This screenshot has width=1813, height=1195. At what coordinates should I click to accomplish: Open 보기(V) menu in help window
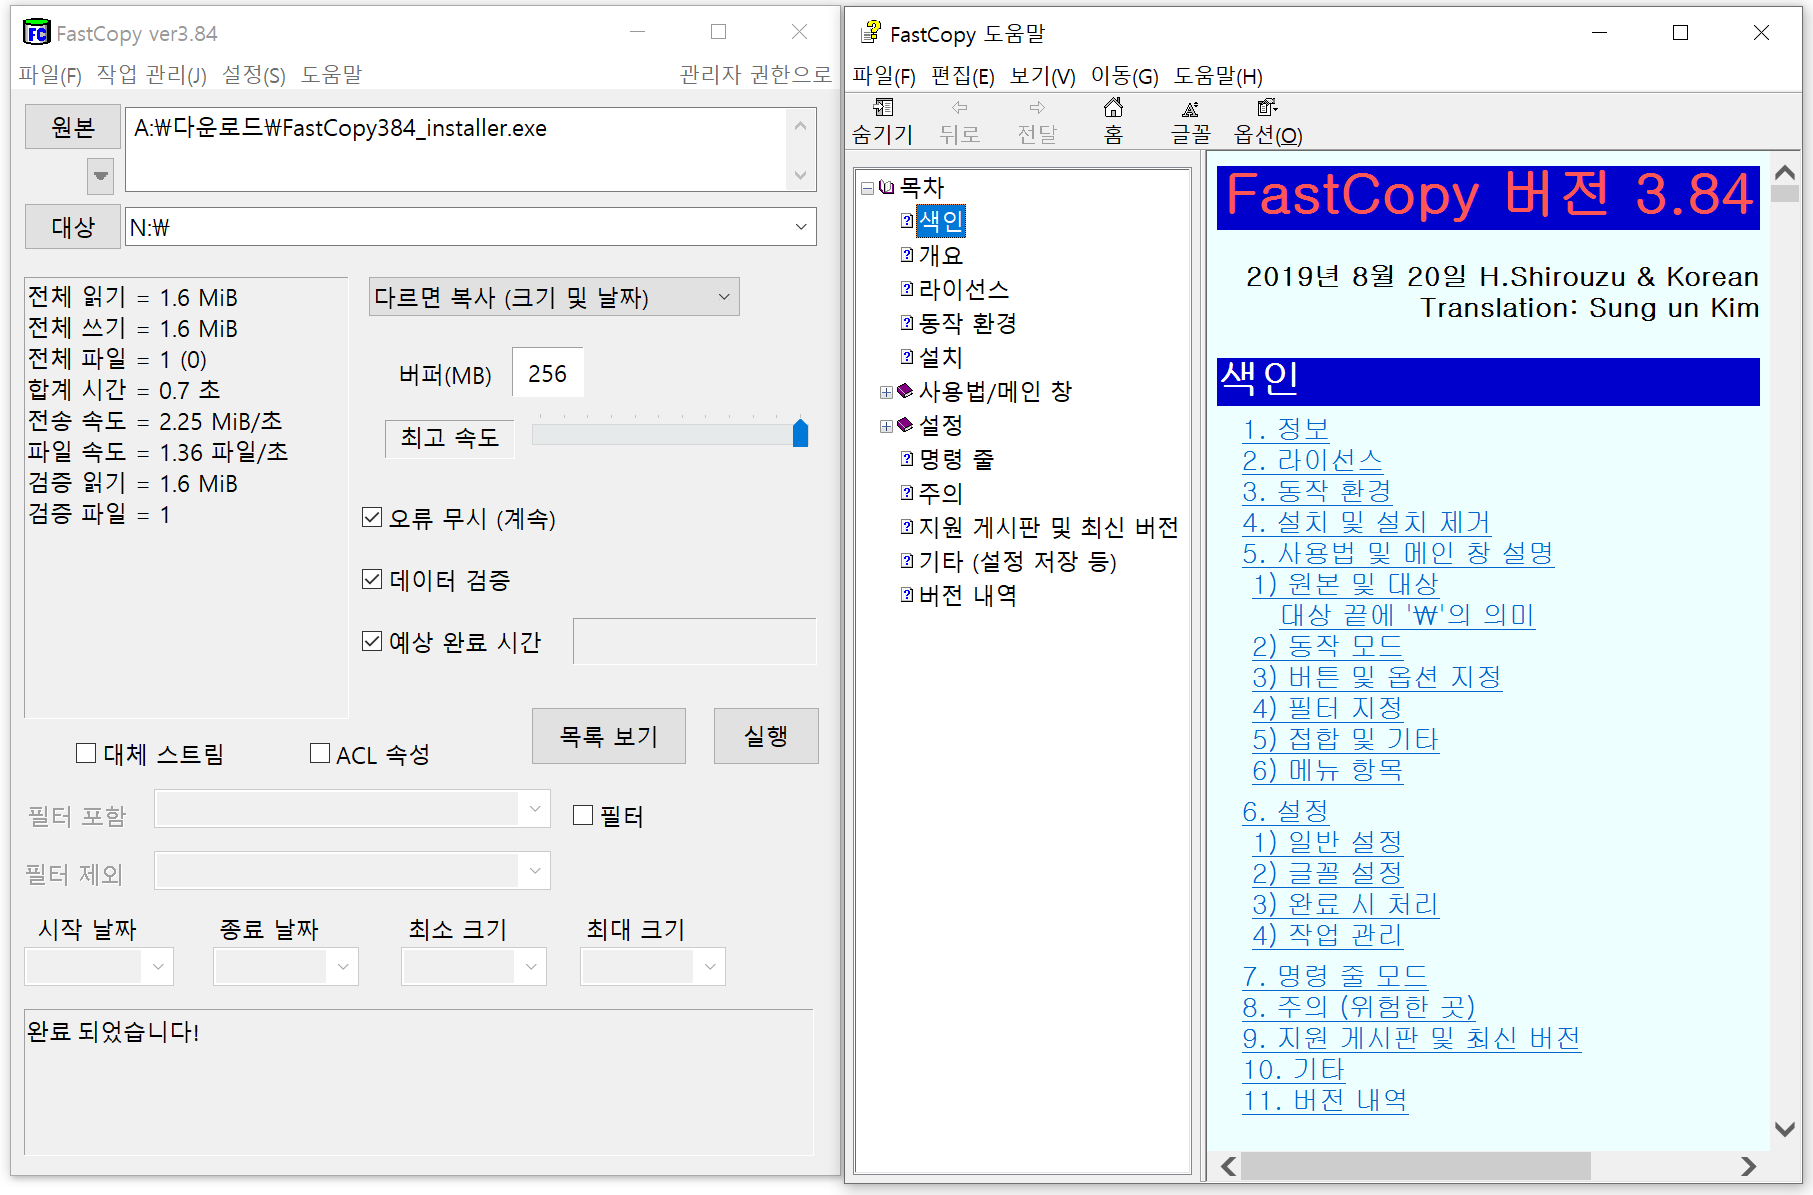pyautogui.click(x=1042, y=76)
